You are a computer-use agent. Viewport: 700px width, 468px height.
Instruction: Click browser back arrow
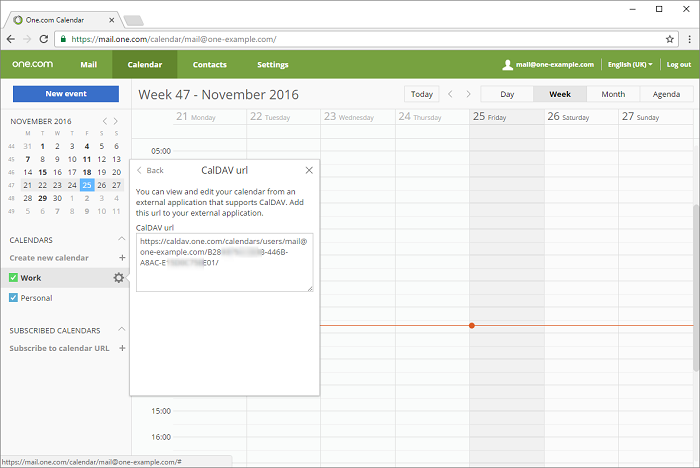pos(11,39)
